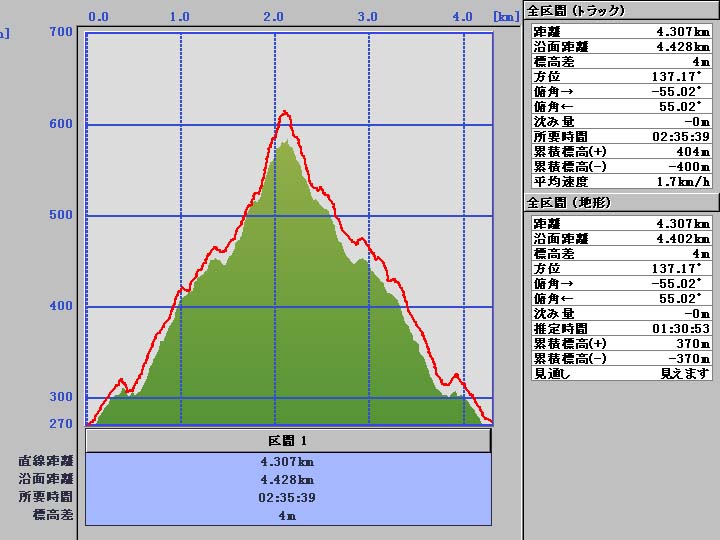Select the 全区間 (地形) panel header

coord(568,203)
